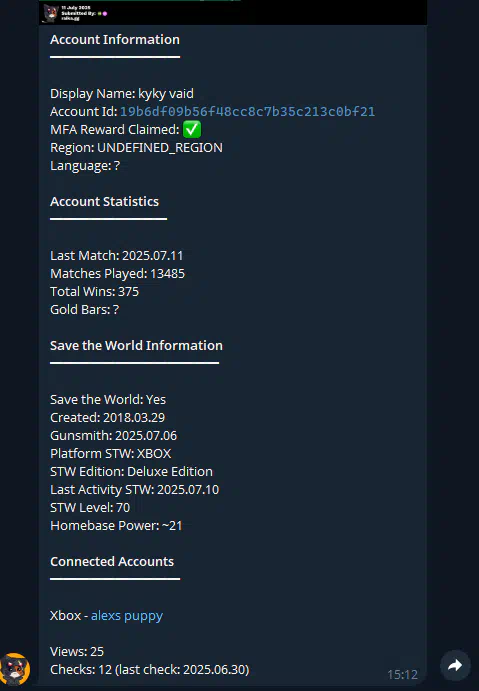
Task: Click the small avatar in the top image banner
Action: tap(51, 13)
